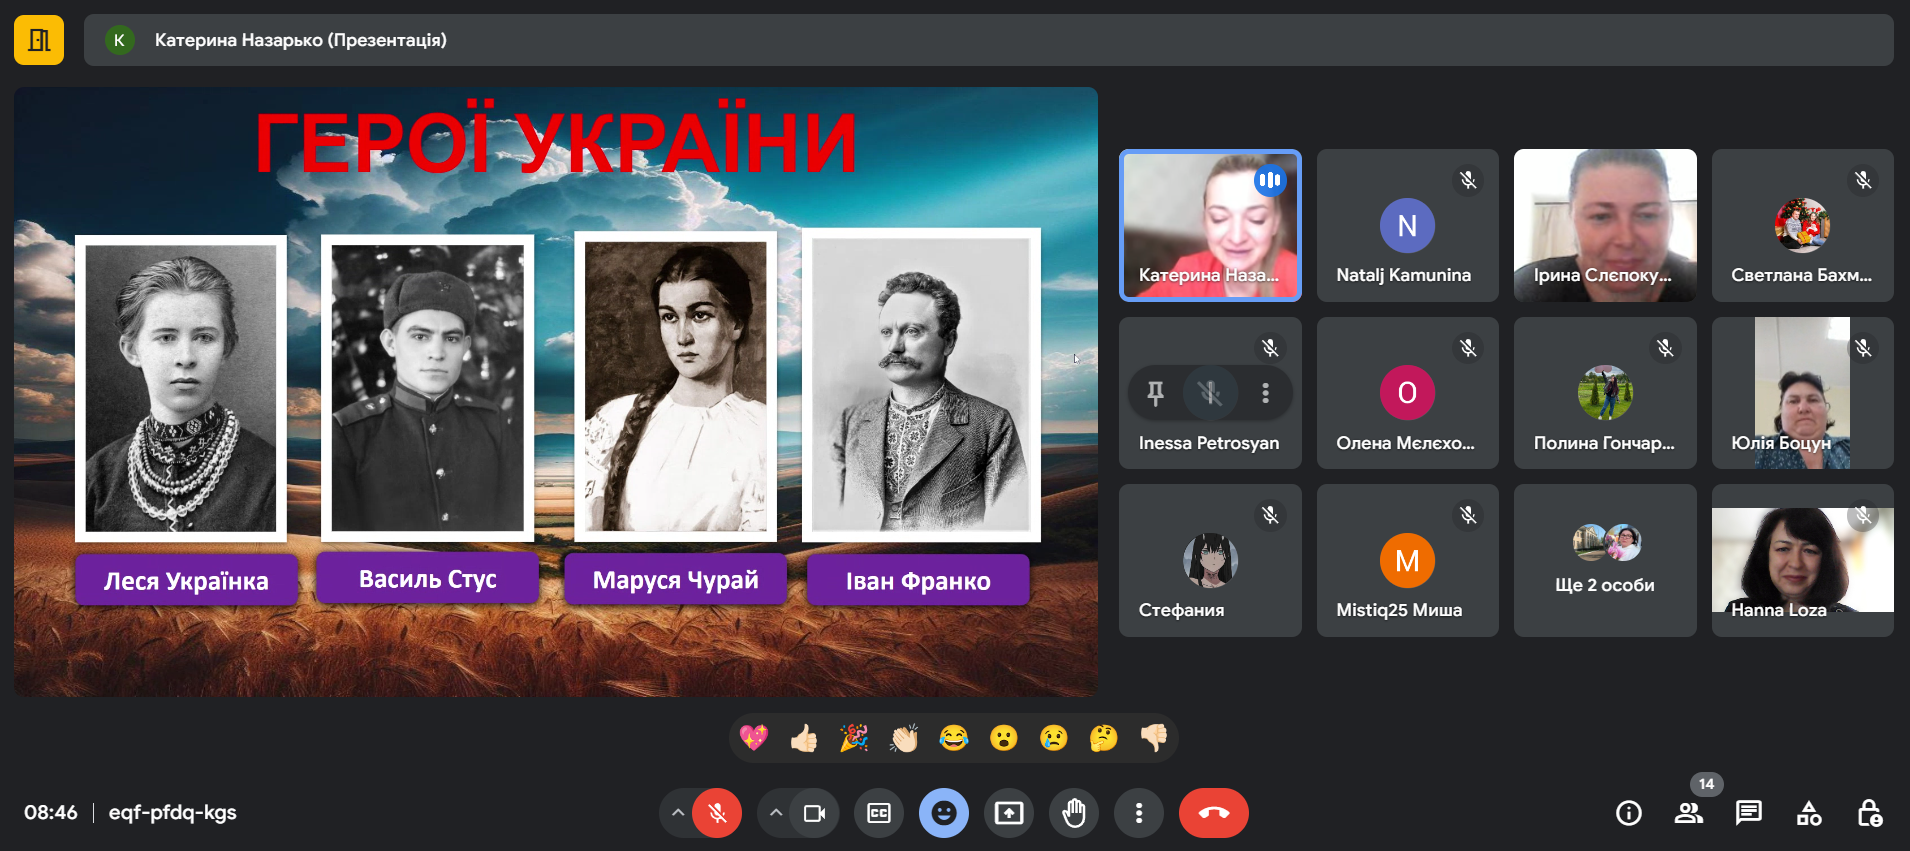This screenshot has height=851, width=1910.
Task: Open the activities panel
Action: click(x=1808, y=813)
